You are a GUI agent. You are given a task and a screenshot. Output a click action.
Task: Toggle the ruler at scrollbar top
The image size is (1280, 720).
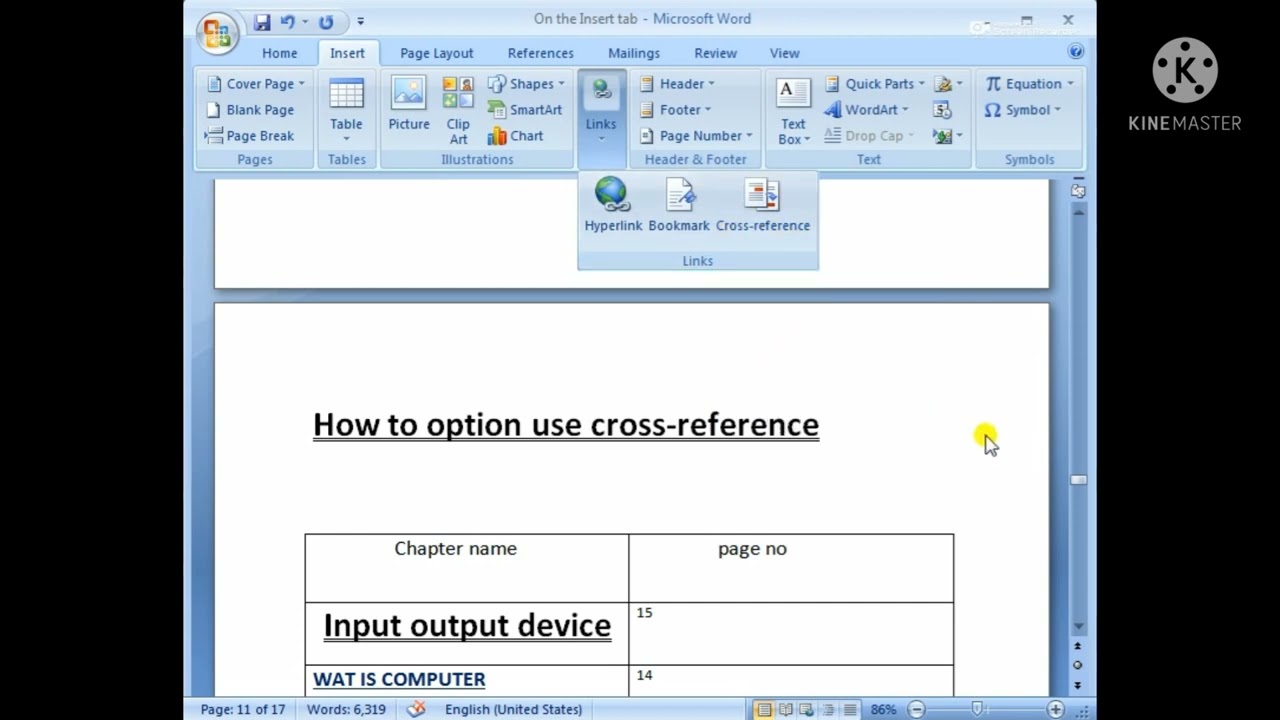1078,190
